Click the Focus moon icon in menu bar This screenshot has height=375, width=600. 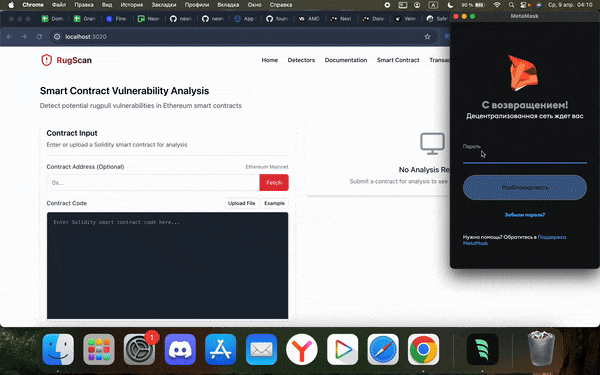coord(450,5)
